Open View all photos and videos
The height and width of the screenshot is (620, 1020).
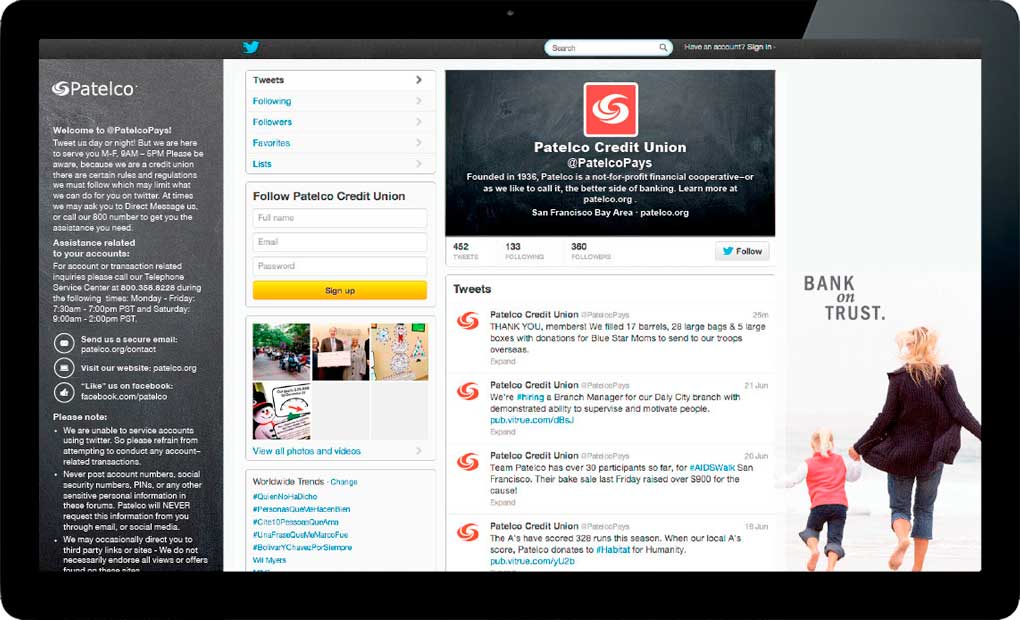306,451
